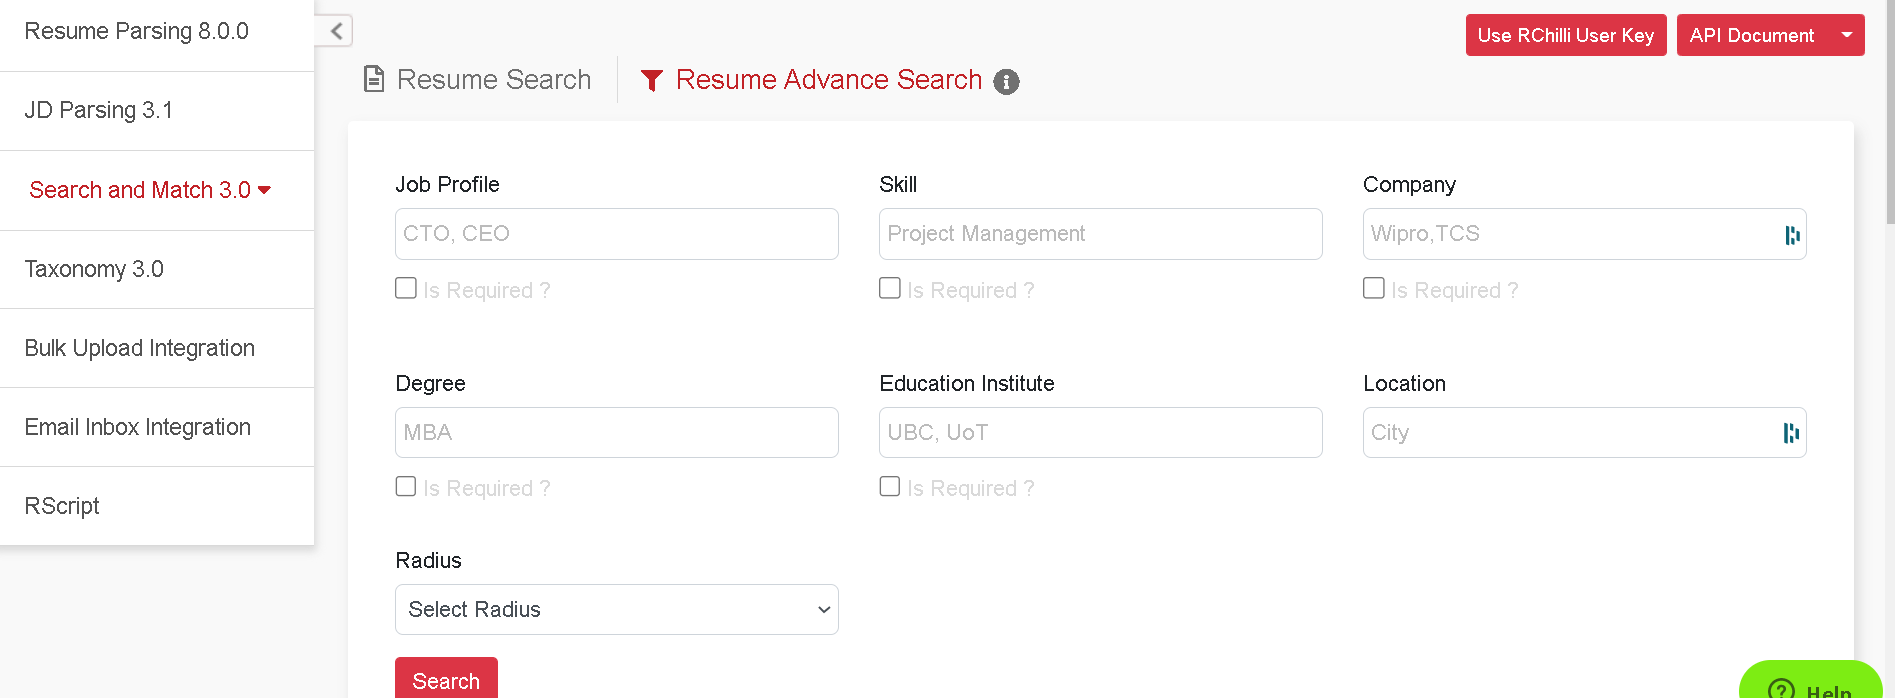This screenshot has width=1895, height=698.
Task: Expand the API Document dropdown arrow
Action: pyautogui.click(x=1846, y=35)
